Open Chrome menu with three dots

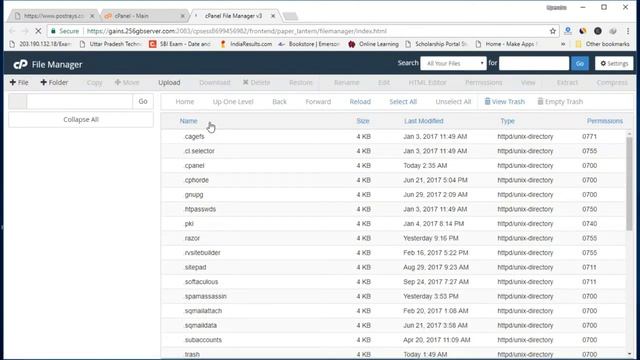point(628,31)
